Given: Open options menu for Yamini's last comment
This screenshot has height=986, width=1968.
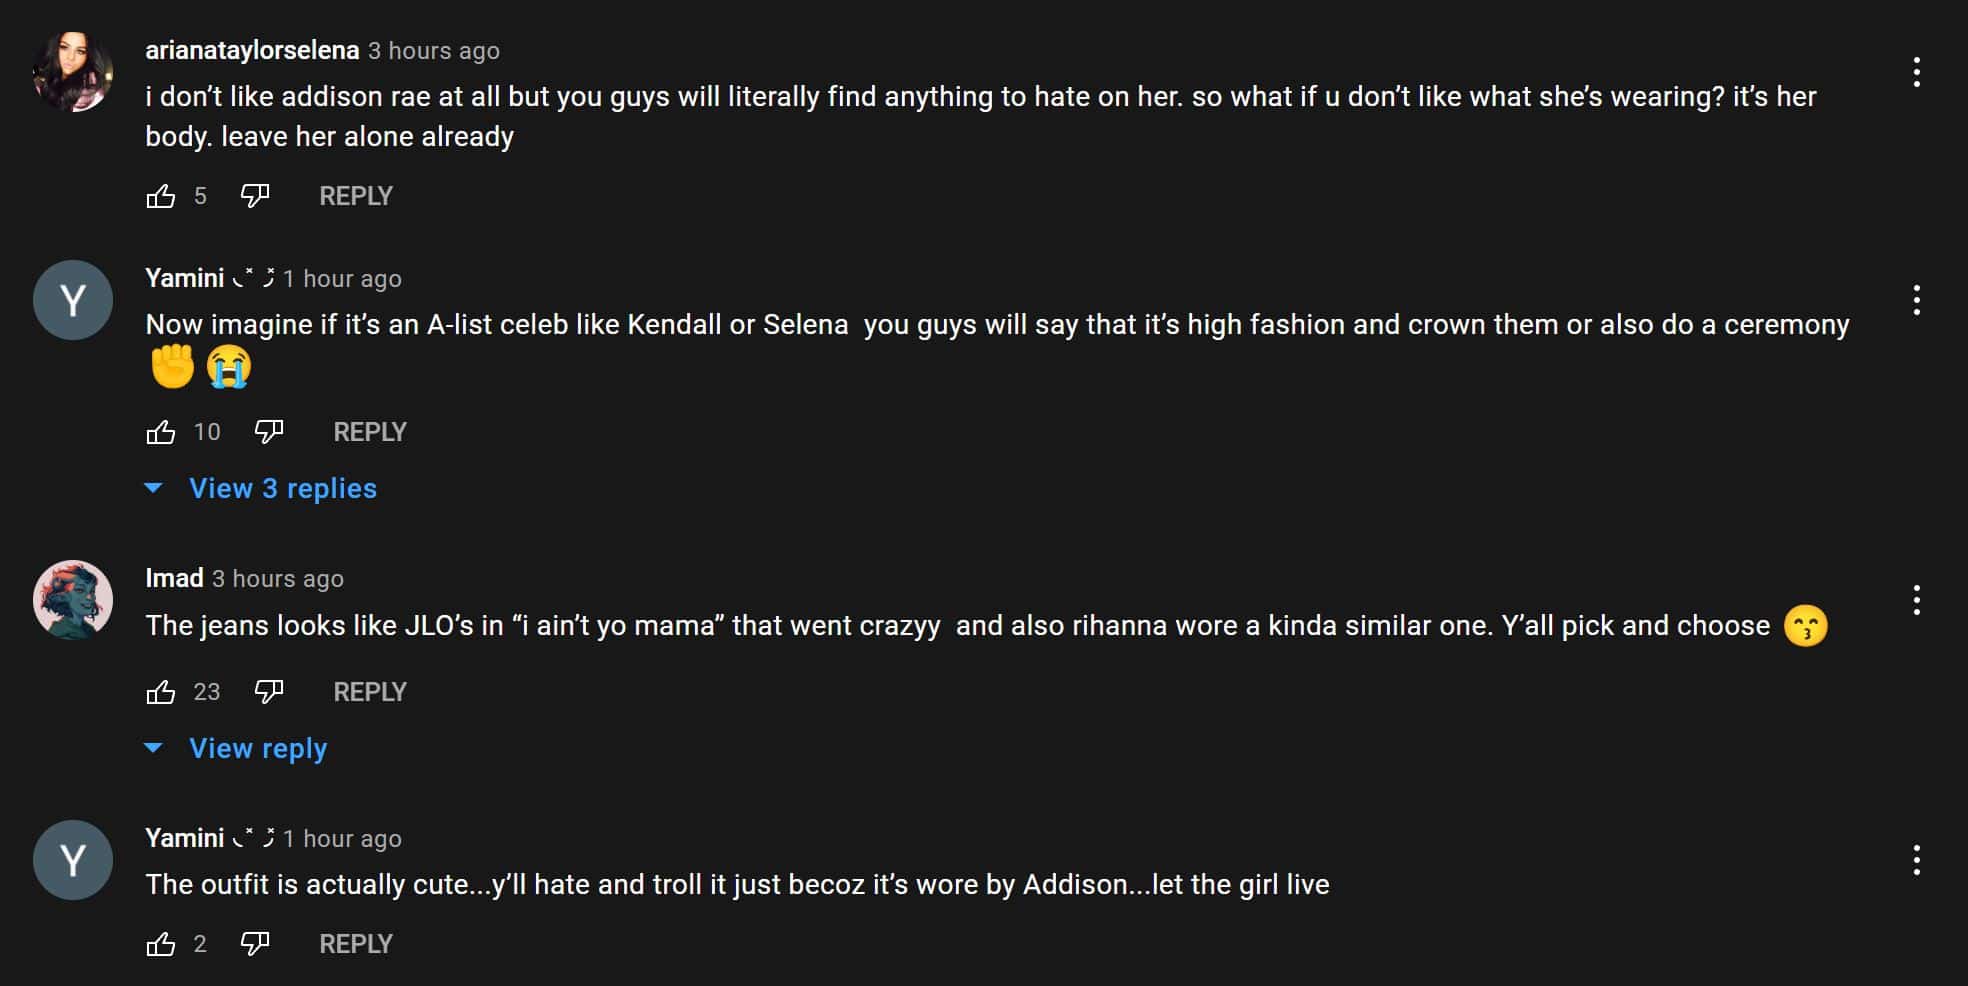Looking at the screenshot, I should pyautogui.click(x=1916, y=860).
